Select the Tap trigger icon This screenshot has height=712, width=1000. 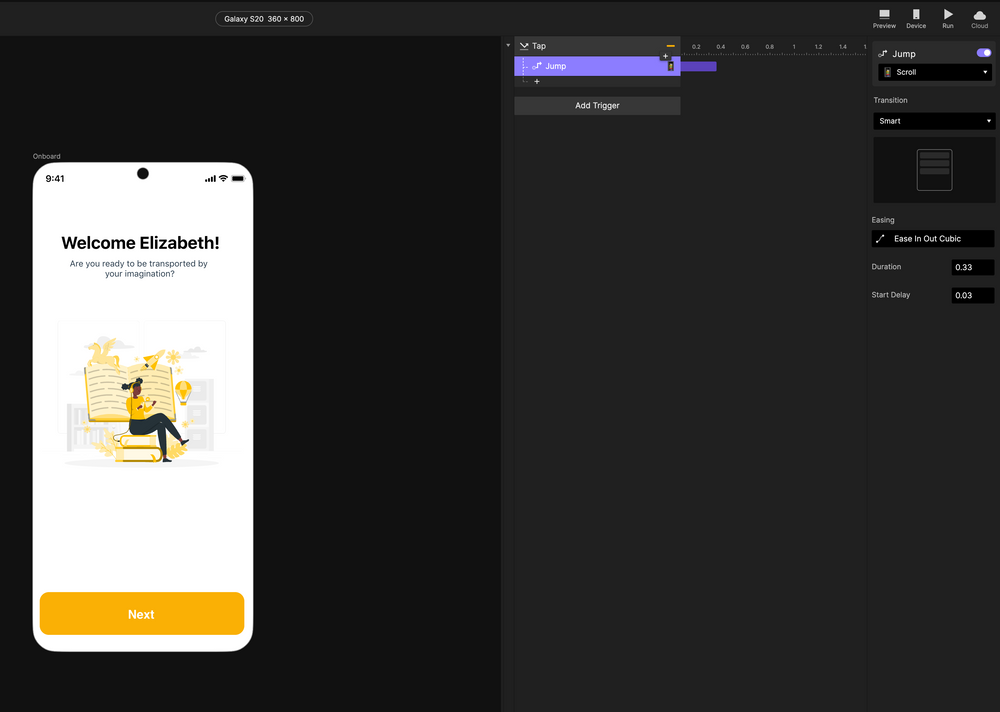(523, 45)
